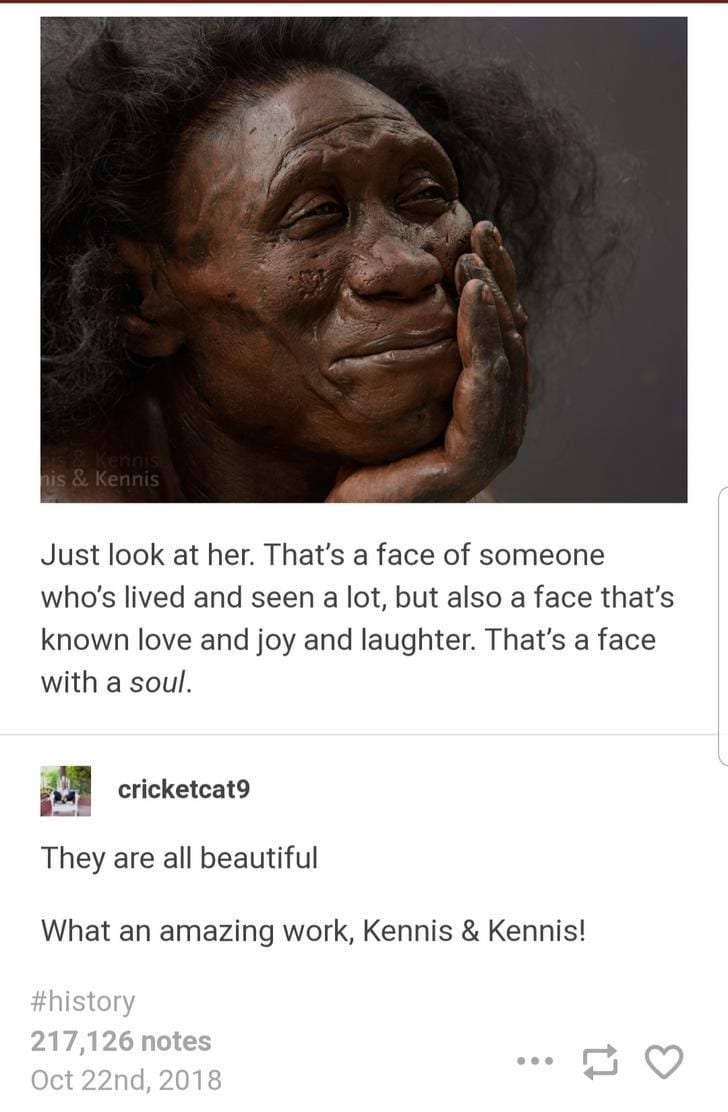728x1112 pixels.
Task: Click the italic word 'soul'
Action: (158, 682)
